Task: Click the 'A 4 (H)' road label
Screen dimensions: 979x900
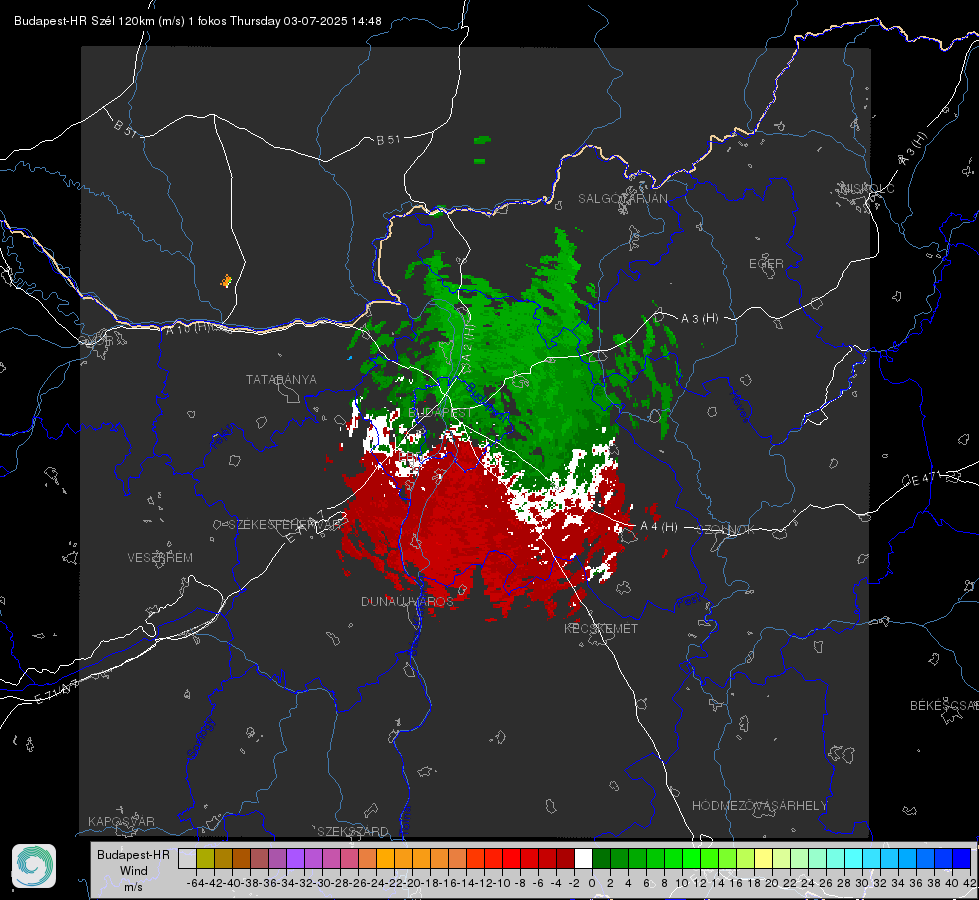Action: 659,527
